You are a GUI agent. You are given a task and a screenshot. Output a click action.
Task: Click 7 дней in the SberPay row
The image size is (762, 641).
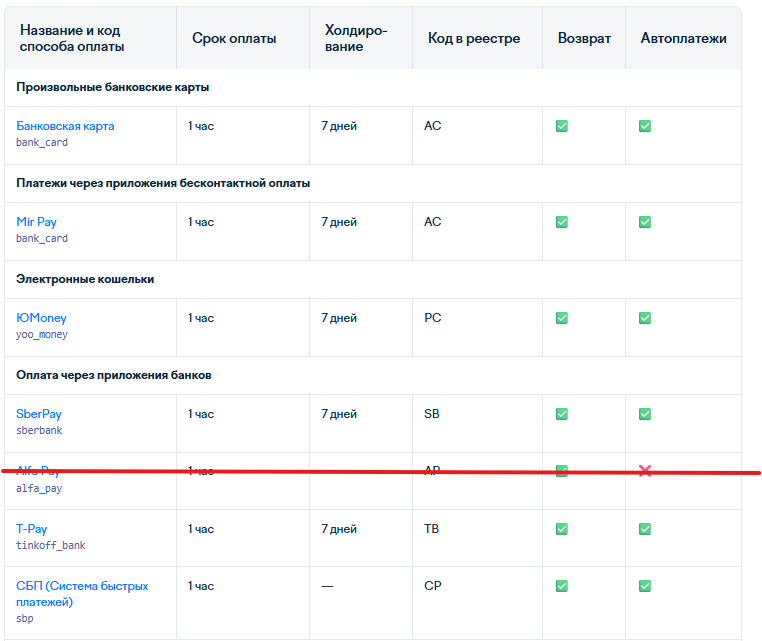(x=339, y=414)
